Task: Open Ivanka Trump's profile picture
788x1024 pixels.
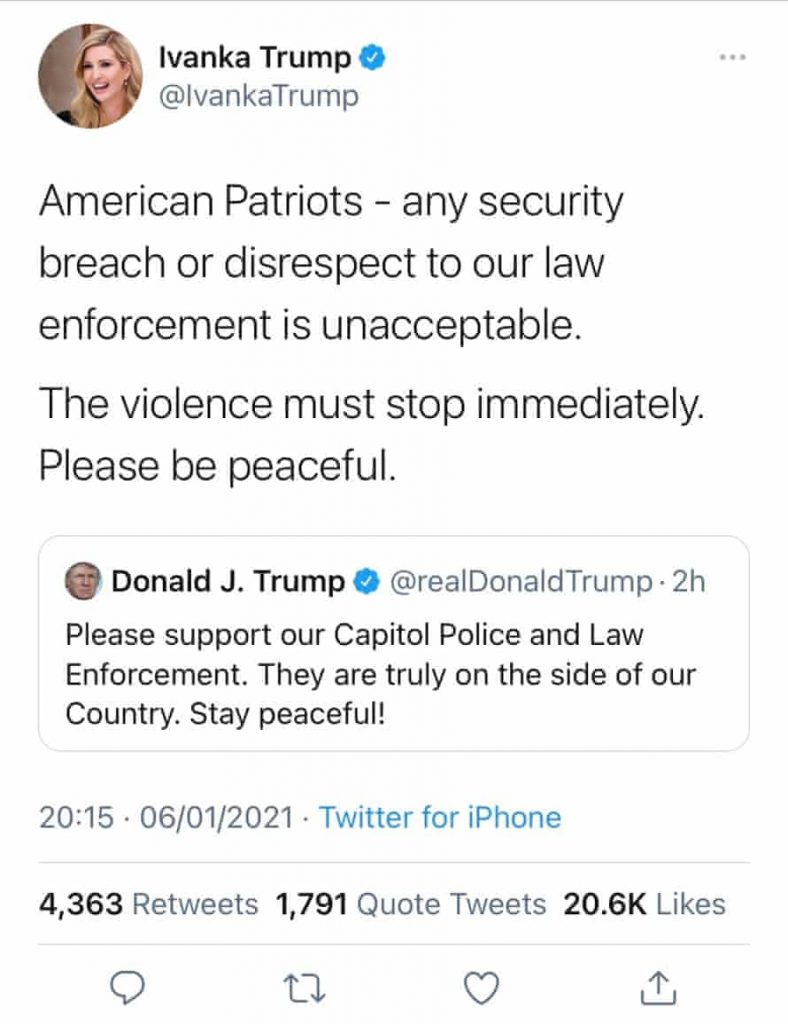Action: 90,76
